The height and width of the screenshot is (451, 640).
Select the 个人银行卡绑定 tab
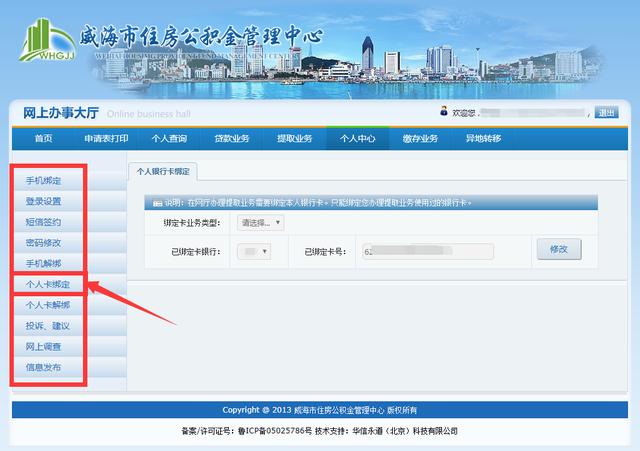(x=163, y=172)
